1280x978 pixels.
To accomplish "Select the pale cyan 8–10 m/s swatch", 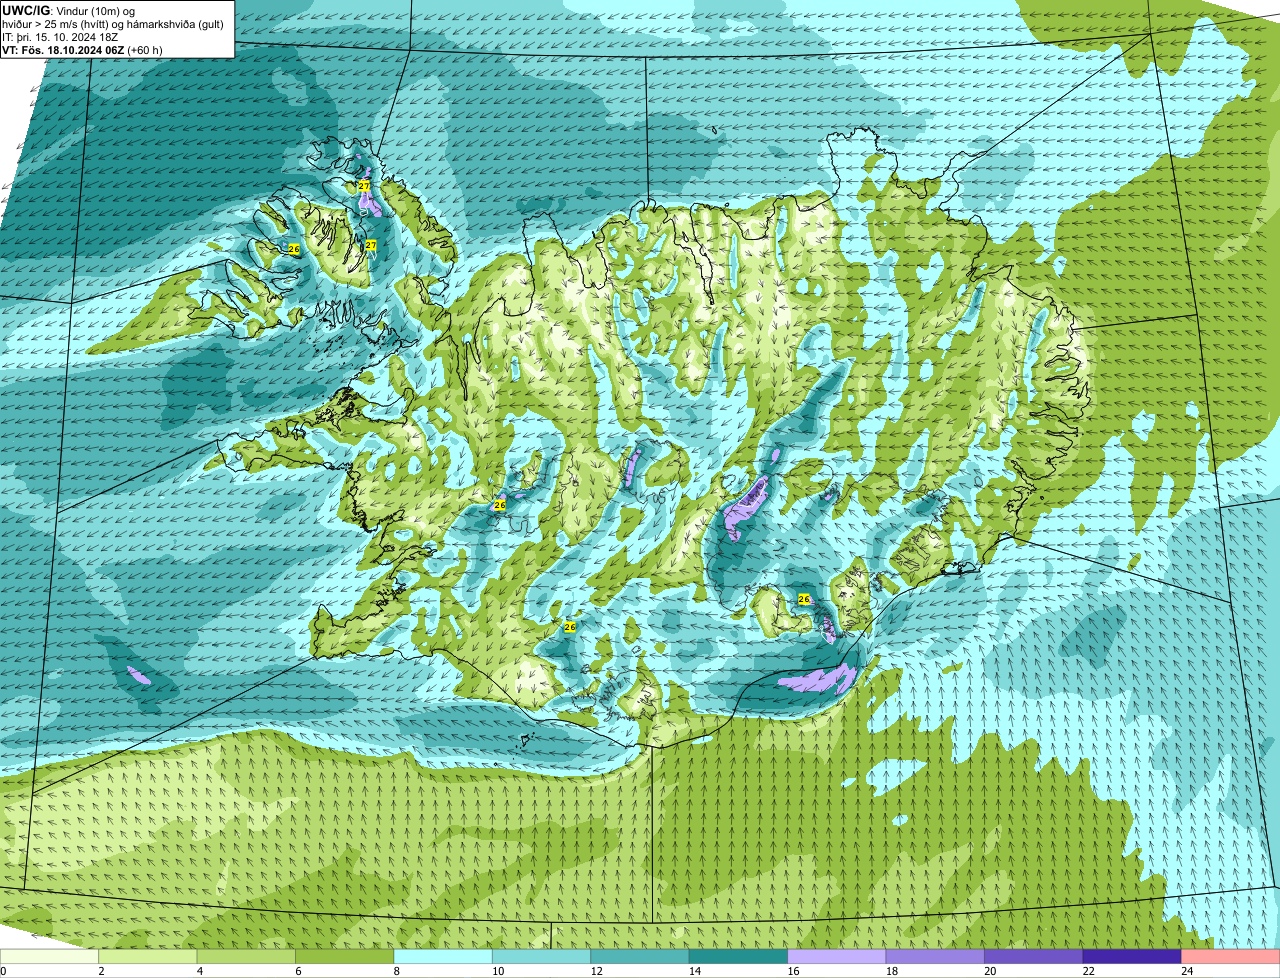I will point(443,956).
